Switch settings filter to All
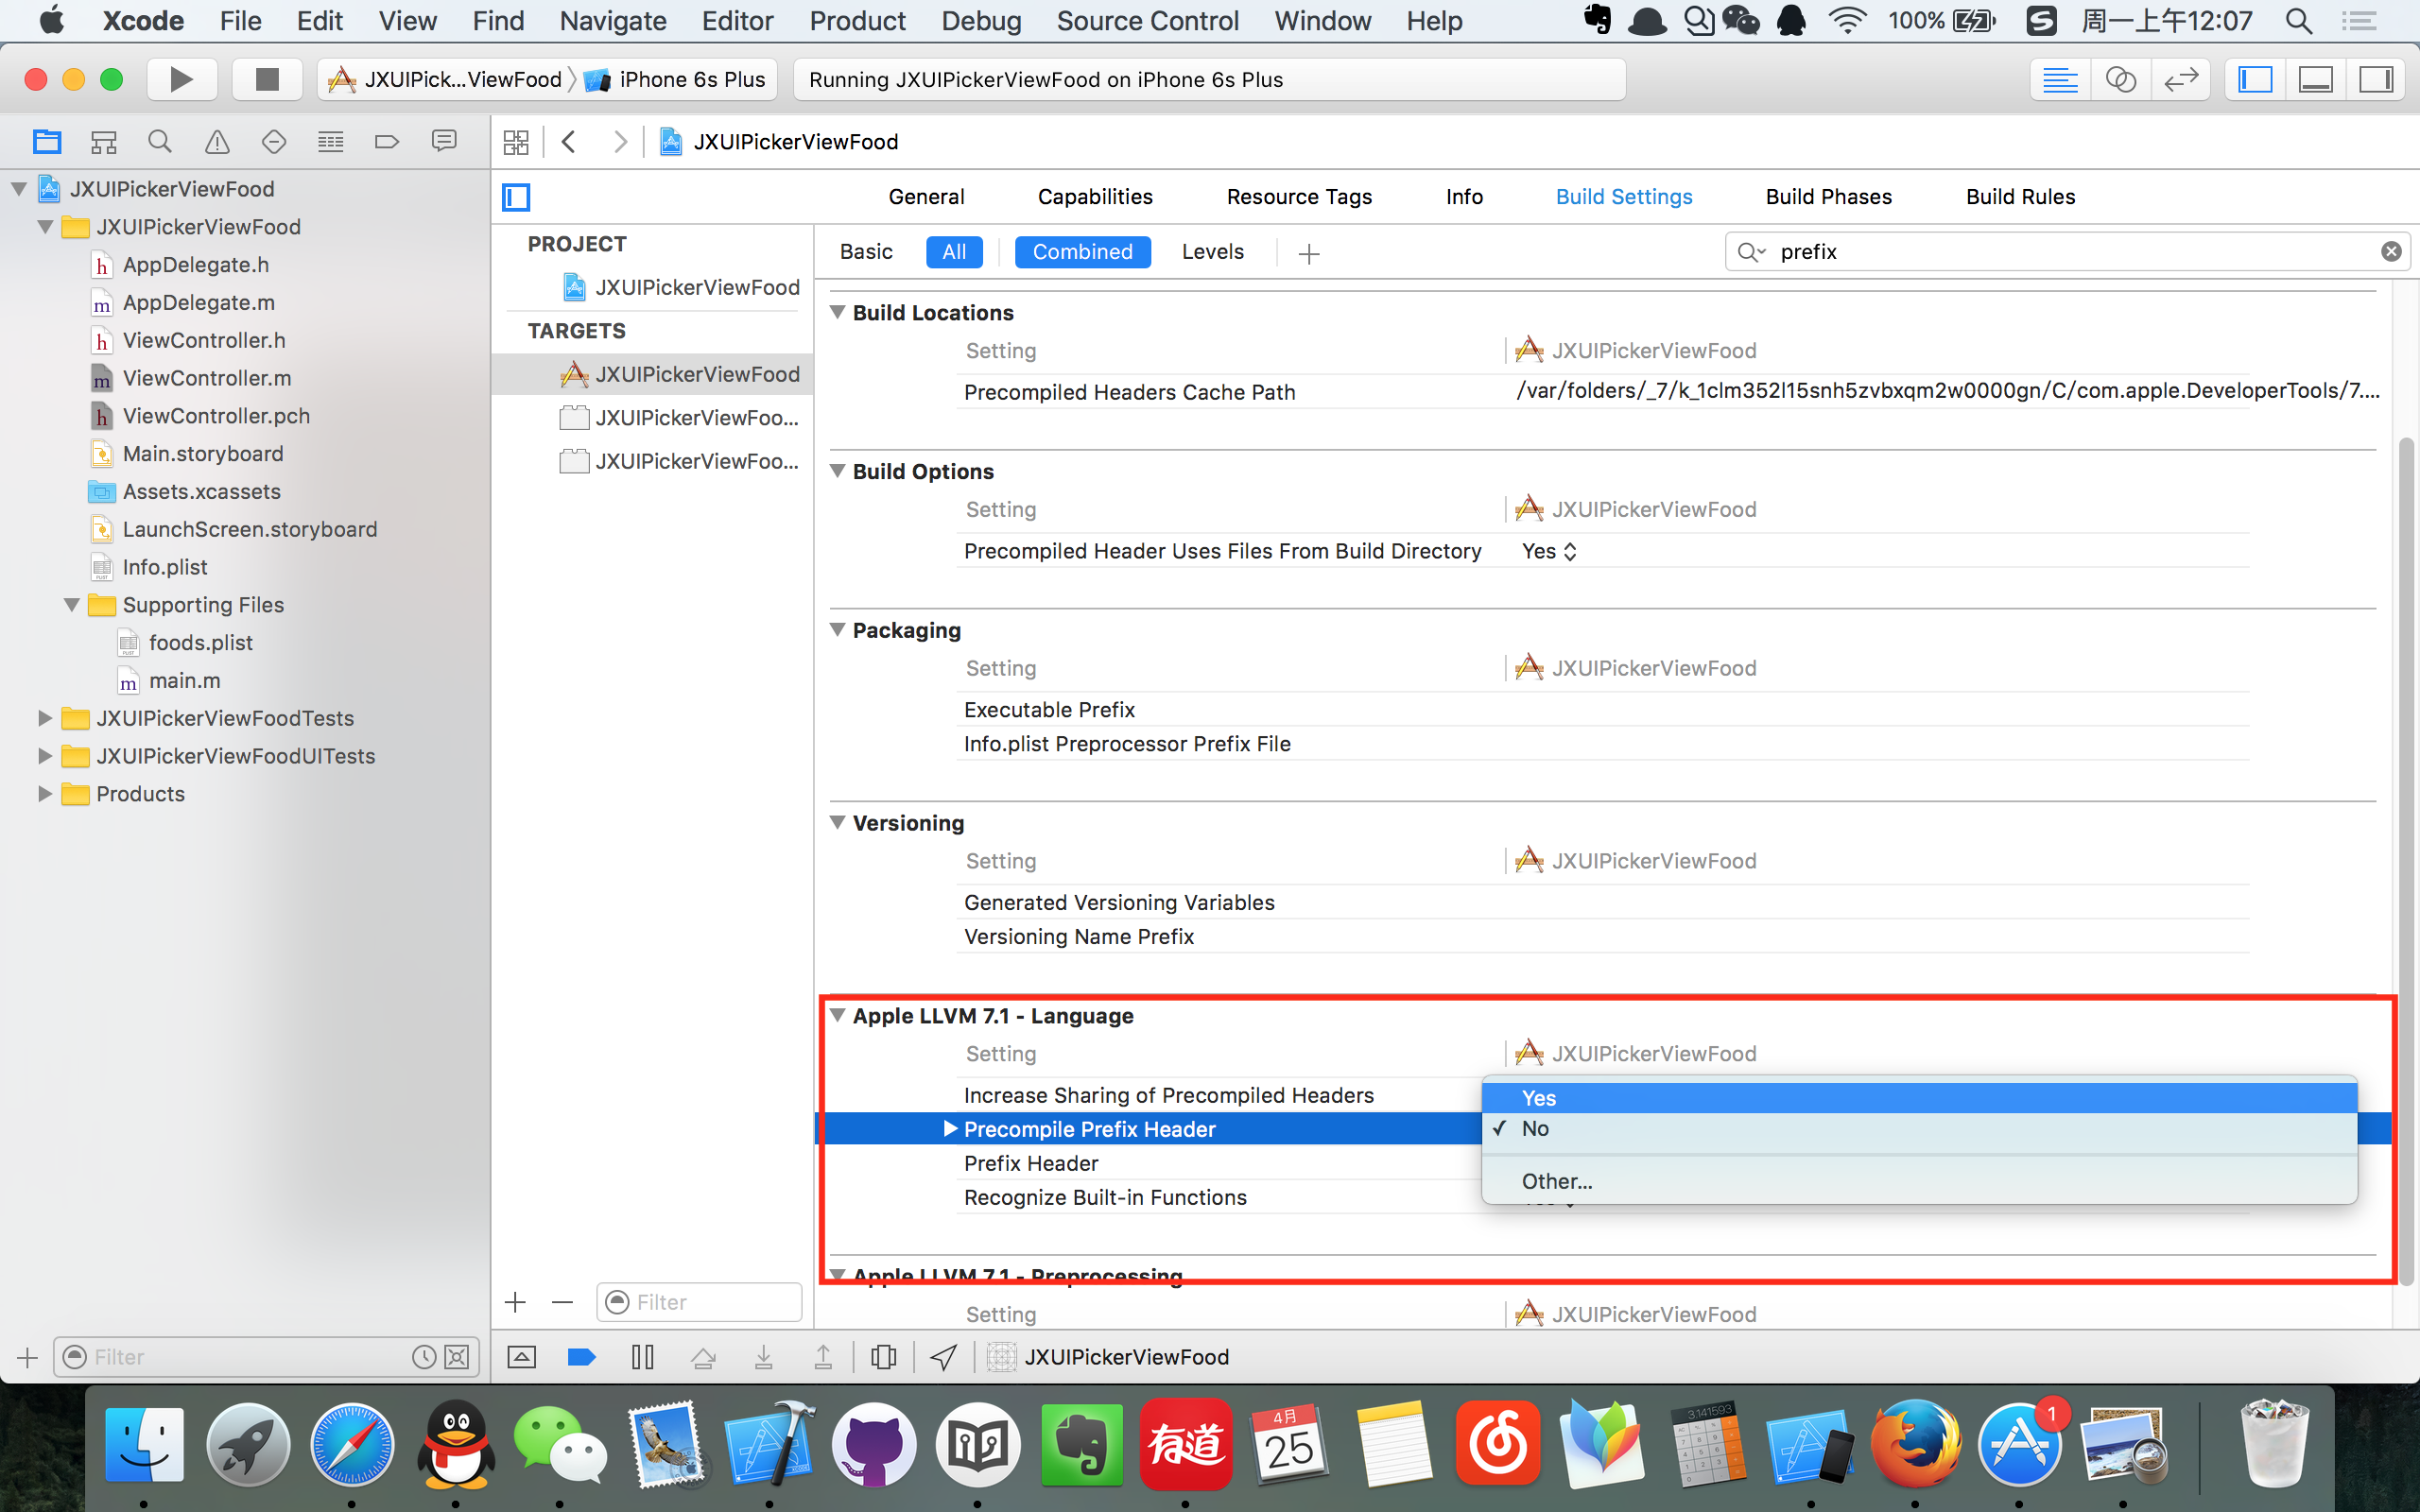 pos(954,252)
